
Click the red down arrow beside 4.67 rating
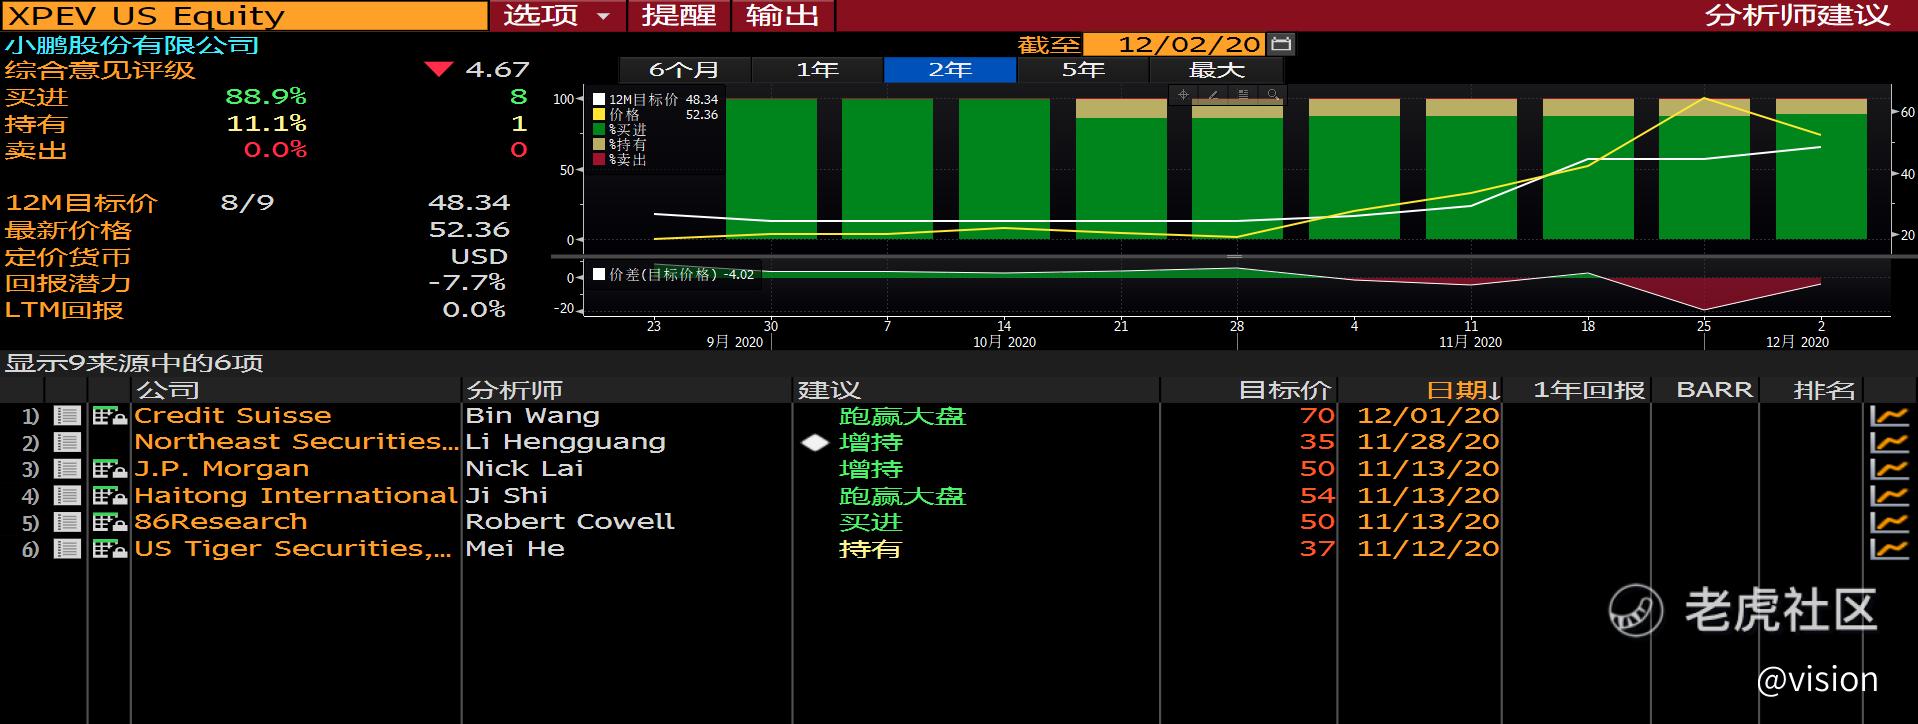tap(438, 69)
